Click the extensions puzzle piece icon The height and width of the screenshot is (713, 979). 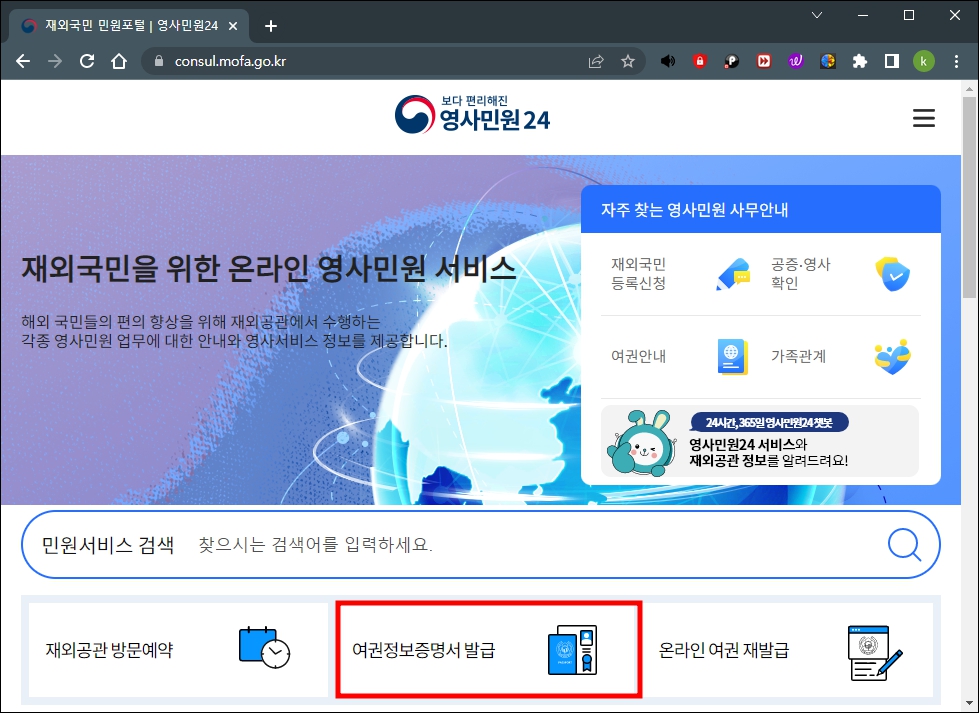[x=860, y=60]
